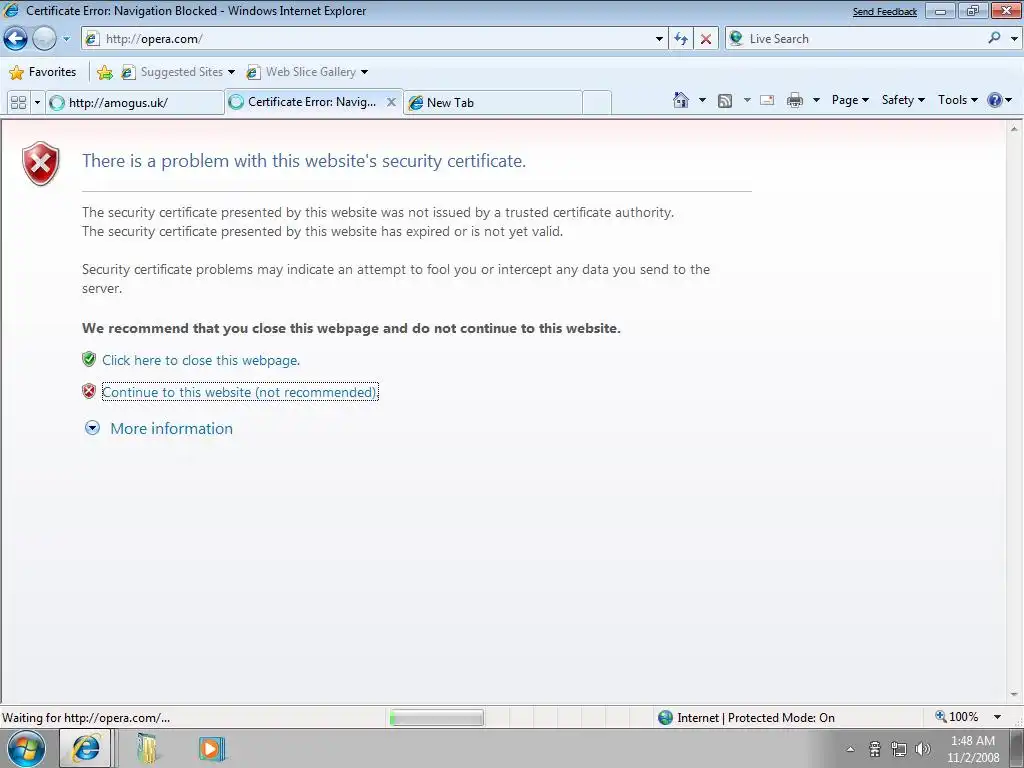Click the Waiting for http://opera.com/... status text
This screenshot has width=1024, height=768.
[86, 718]
